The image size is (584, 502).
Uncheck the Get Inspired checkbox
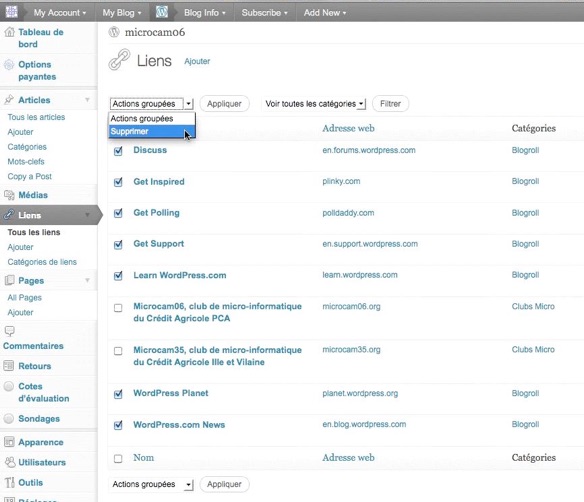point(118,182)
